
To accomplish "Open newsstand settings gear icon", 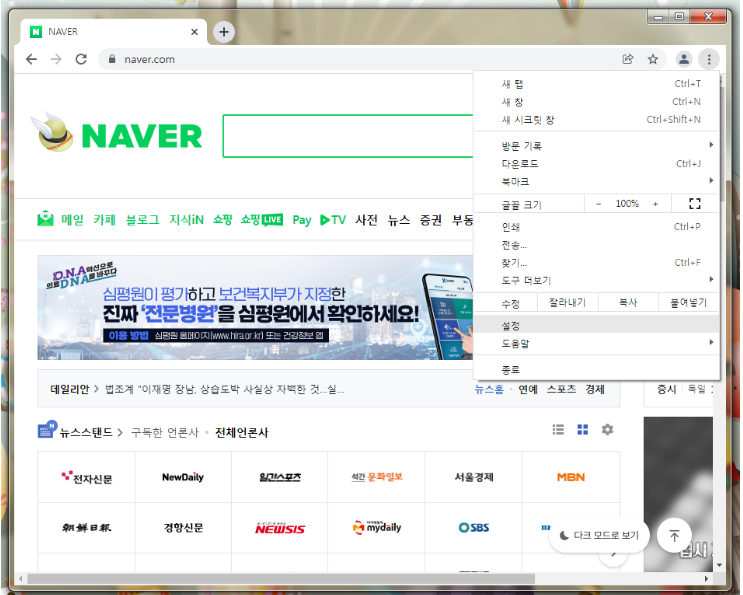I will pyautogui.click(x=607, y=430).
